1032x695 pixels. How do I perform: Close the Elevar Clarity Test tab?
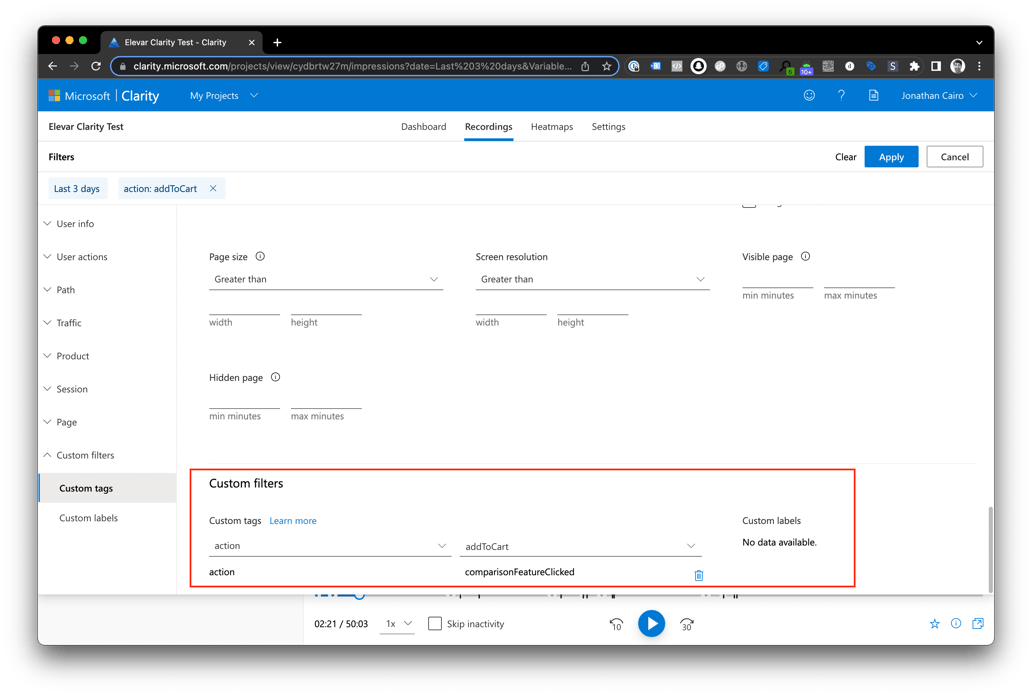tap(251, 42)
